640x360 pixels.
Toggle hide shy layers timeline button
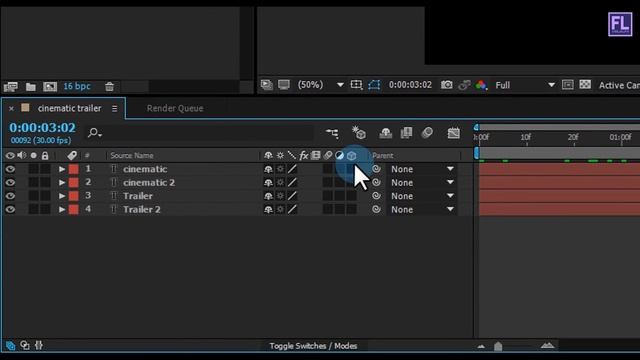coord(385,133)
